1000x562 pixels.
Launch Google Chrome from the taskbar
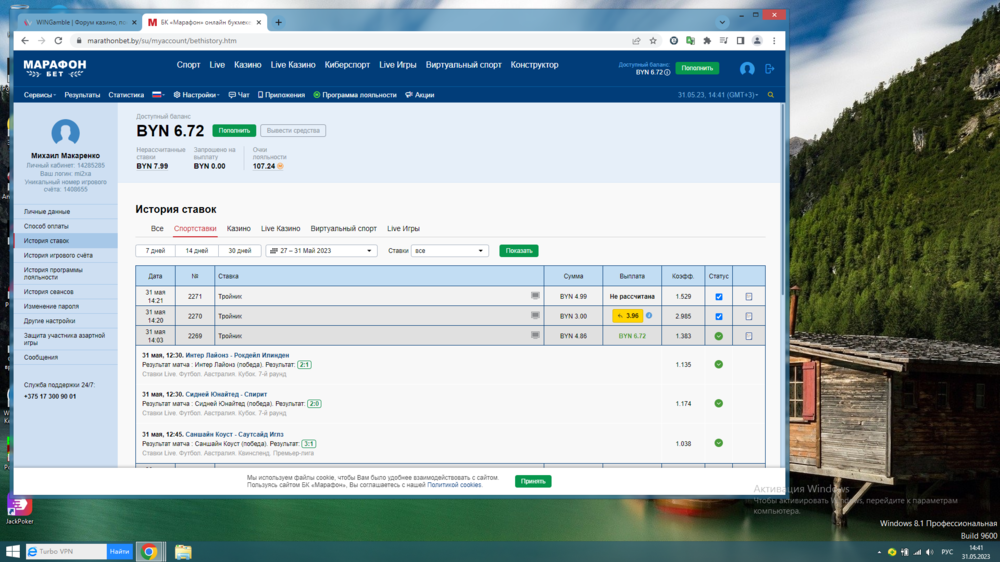(149, 551)
